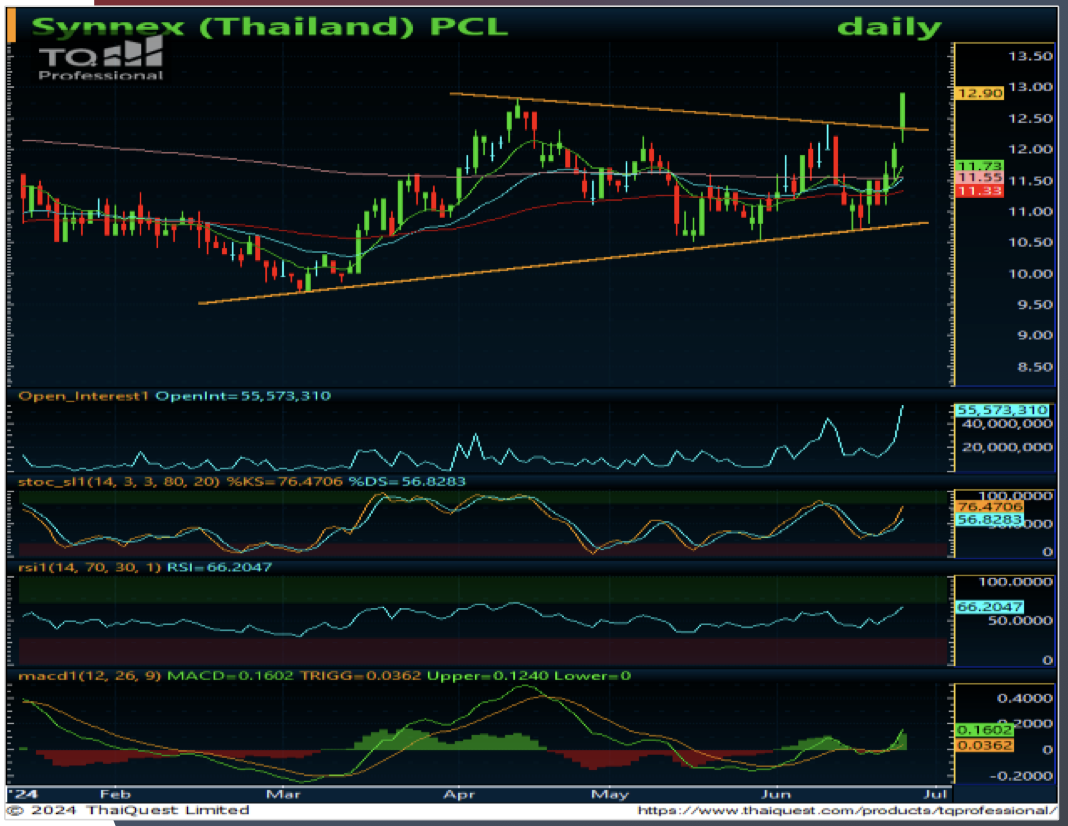Click the Open_Interest1 indicator label
Viewport: 1068px width, 826px height.
(x=83, y=396)
